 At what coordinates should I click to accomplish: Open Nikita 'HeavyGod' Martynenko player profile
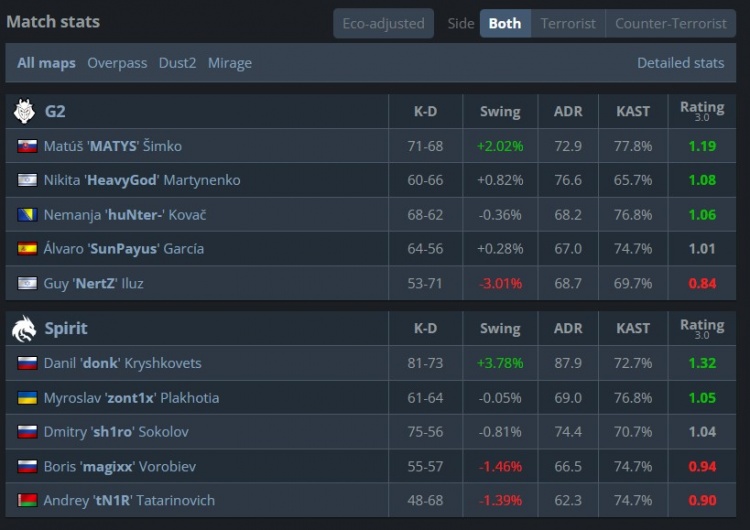click(x=142, y=180)
